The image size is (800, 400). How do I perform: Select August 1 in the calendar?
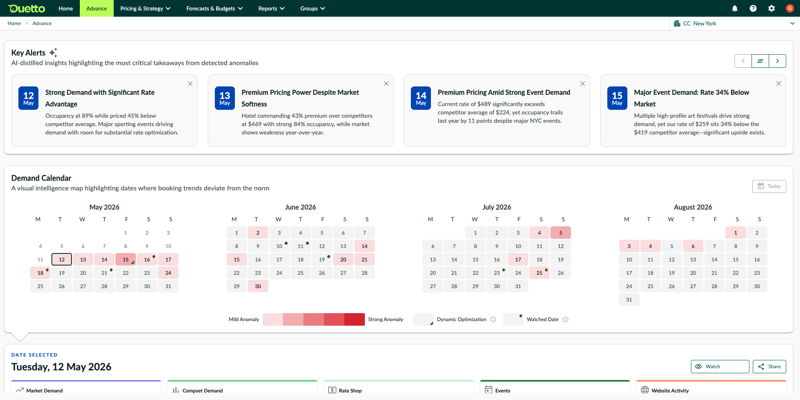pyautogui.click(x=735, y=233)
